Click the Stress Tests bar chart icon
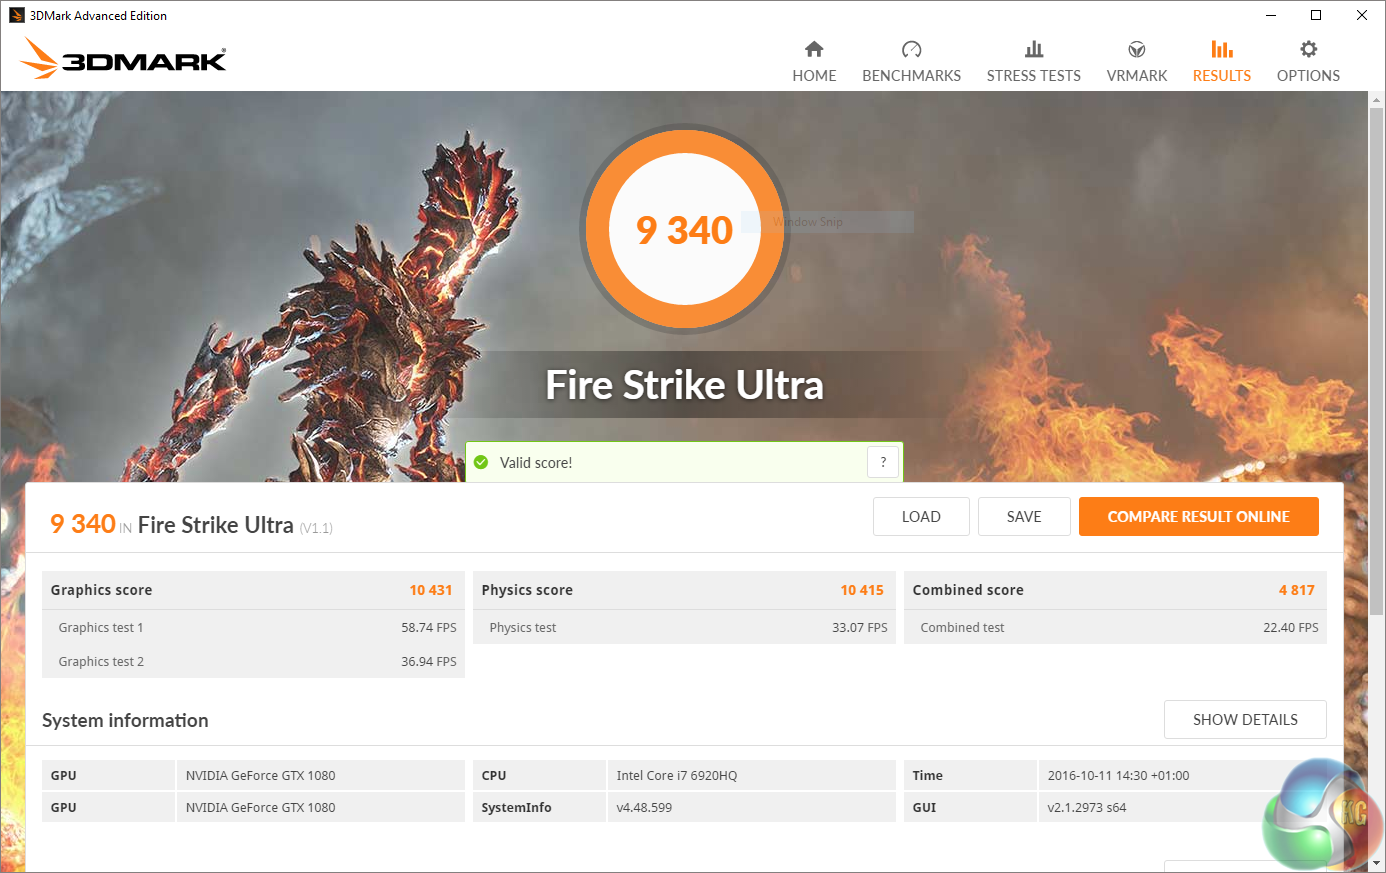This screenshot has height=873, width=1386. pos(1034,49)
